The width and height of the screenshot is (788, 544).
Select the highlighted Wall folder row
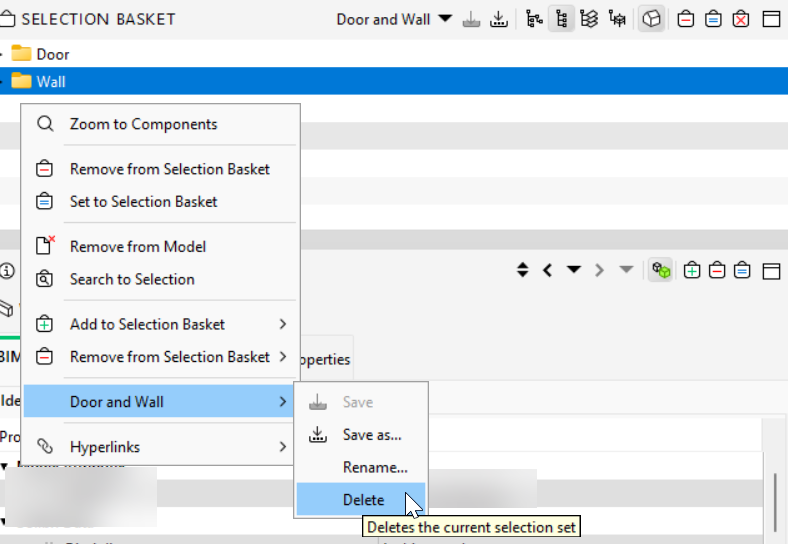[x=394, y=81]
